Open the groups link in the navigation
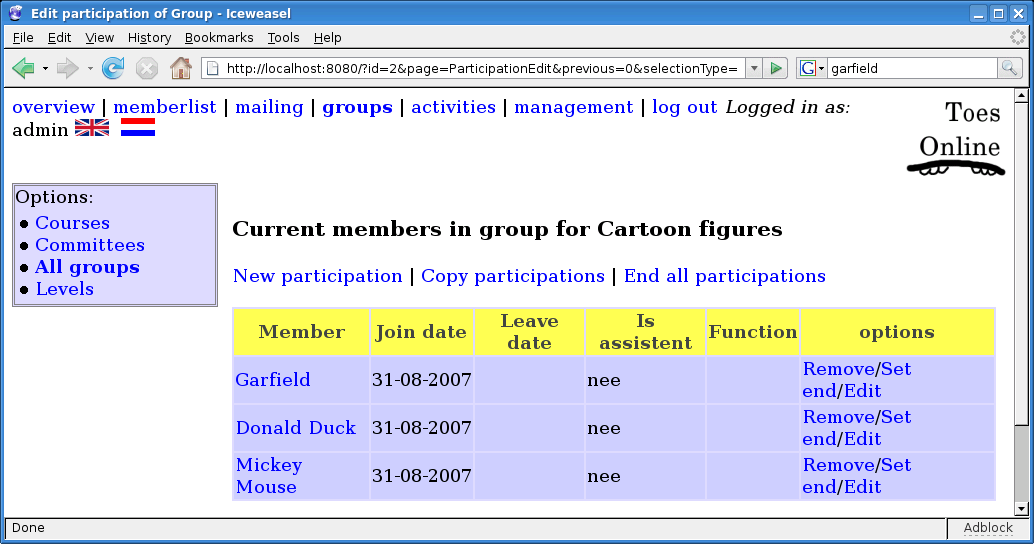The image size is (1034, 544). pyautogui.click(x=357, y=107)
